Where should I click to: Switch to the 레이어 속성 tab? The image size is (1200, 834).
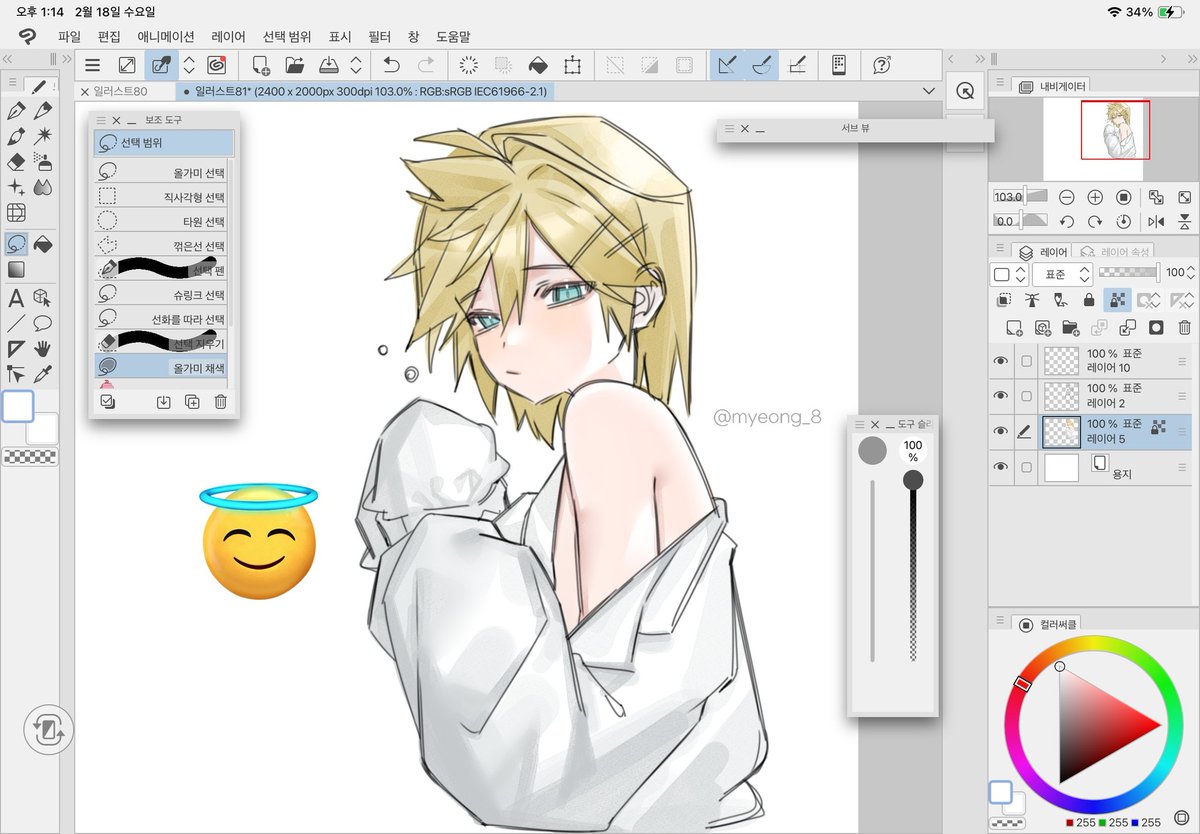[x=1113, y=251]
